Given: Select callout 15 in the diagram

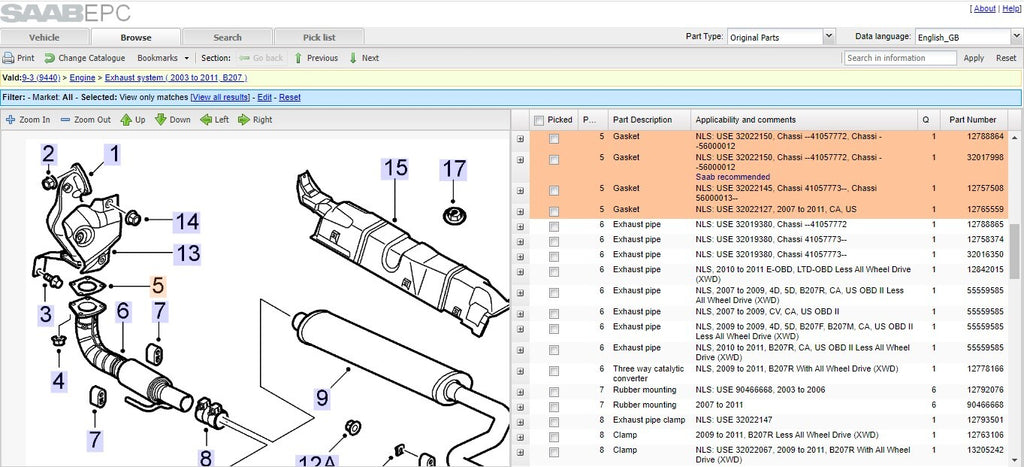Looking at the screenshot, I should tap(395, 169).
